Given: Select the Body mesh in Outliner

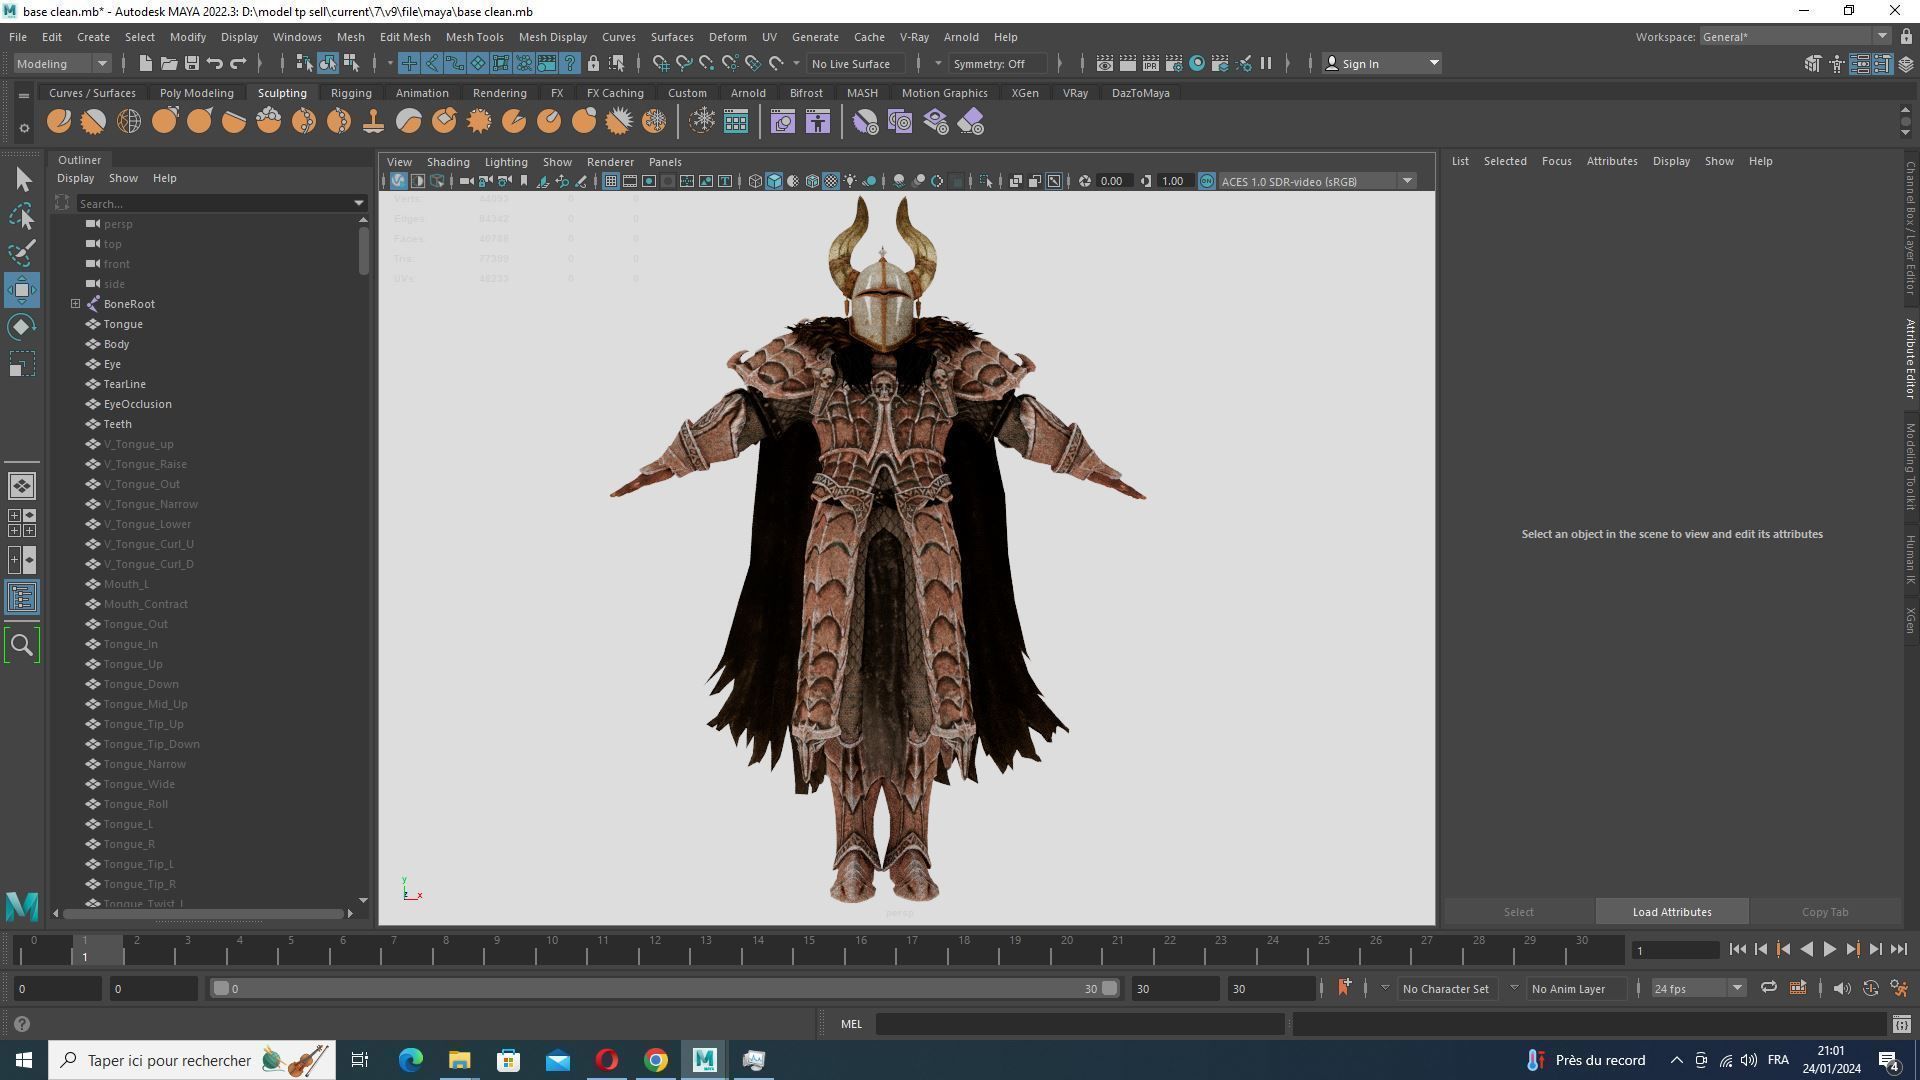Looking at the screenshot, I should point(116,344).
